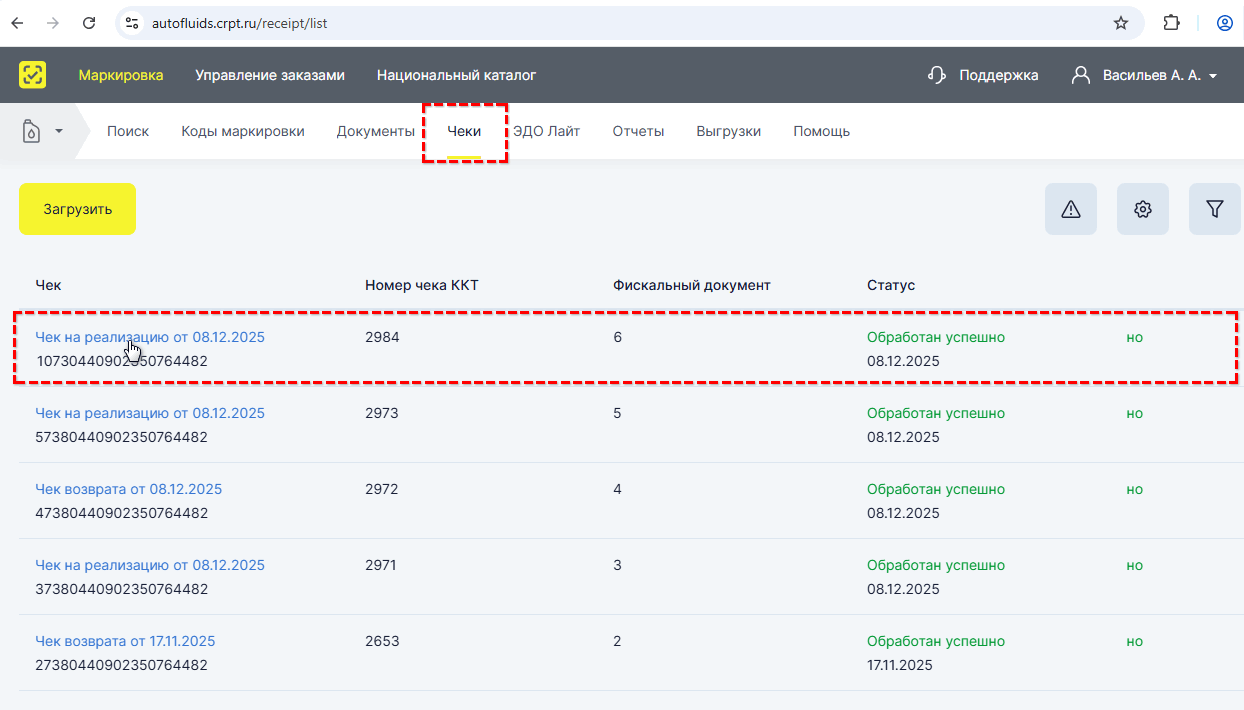
Task: Click the browser extensions puzzle icon
Action: (x=1172, y=23)
